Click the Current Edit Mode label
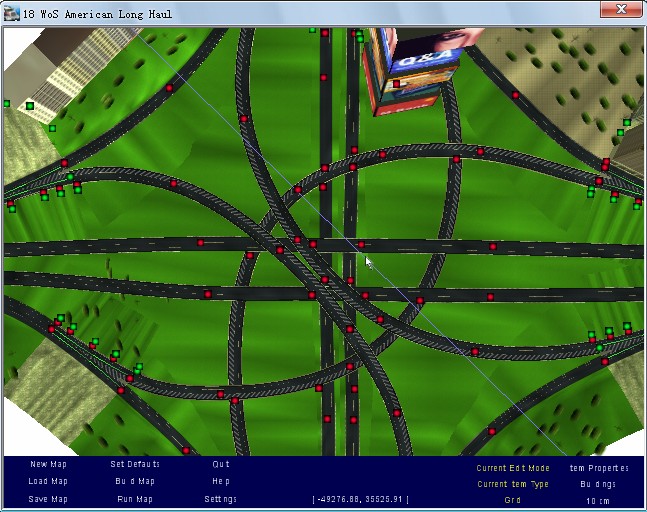This screenshot has height=512, width=647. coord(513,468)
